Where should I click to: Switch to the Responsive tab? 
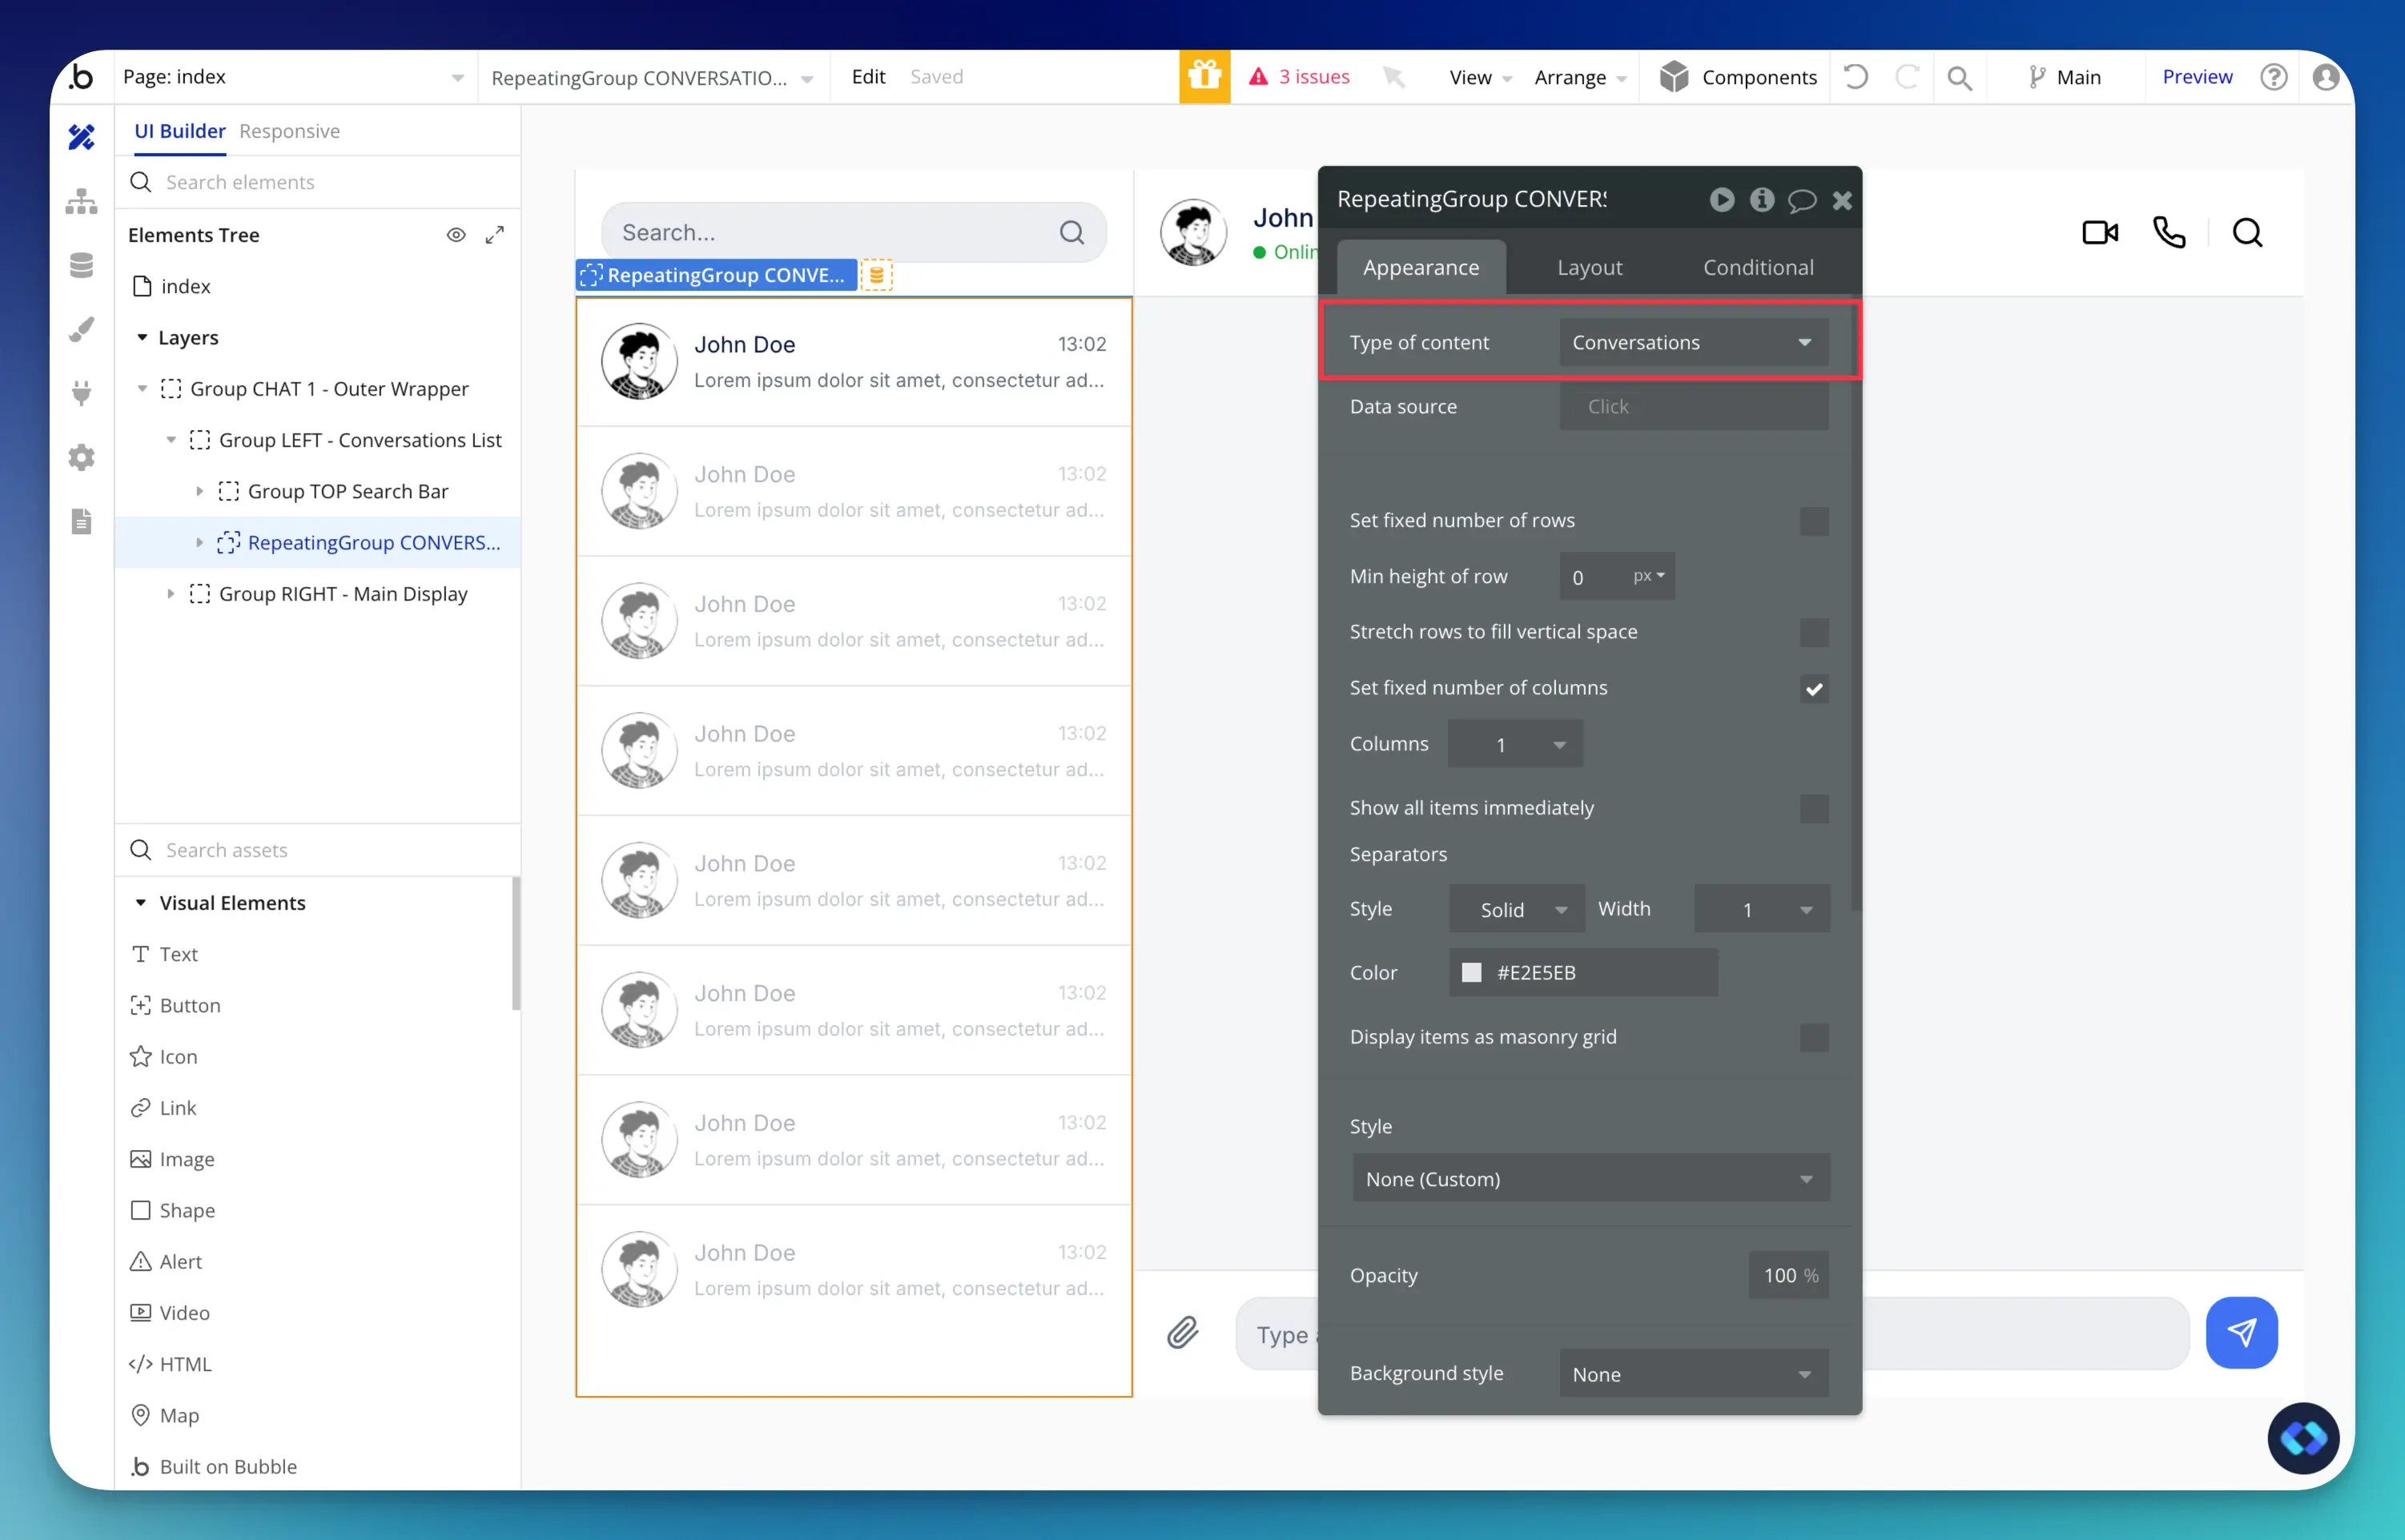point(289,131)
